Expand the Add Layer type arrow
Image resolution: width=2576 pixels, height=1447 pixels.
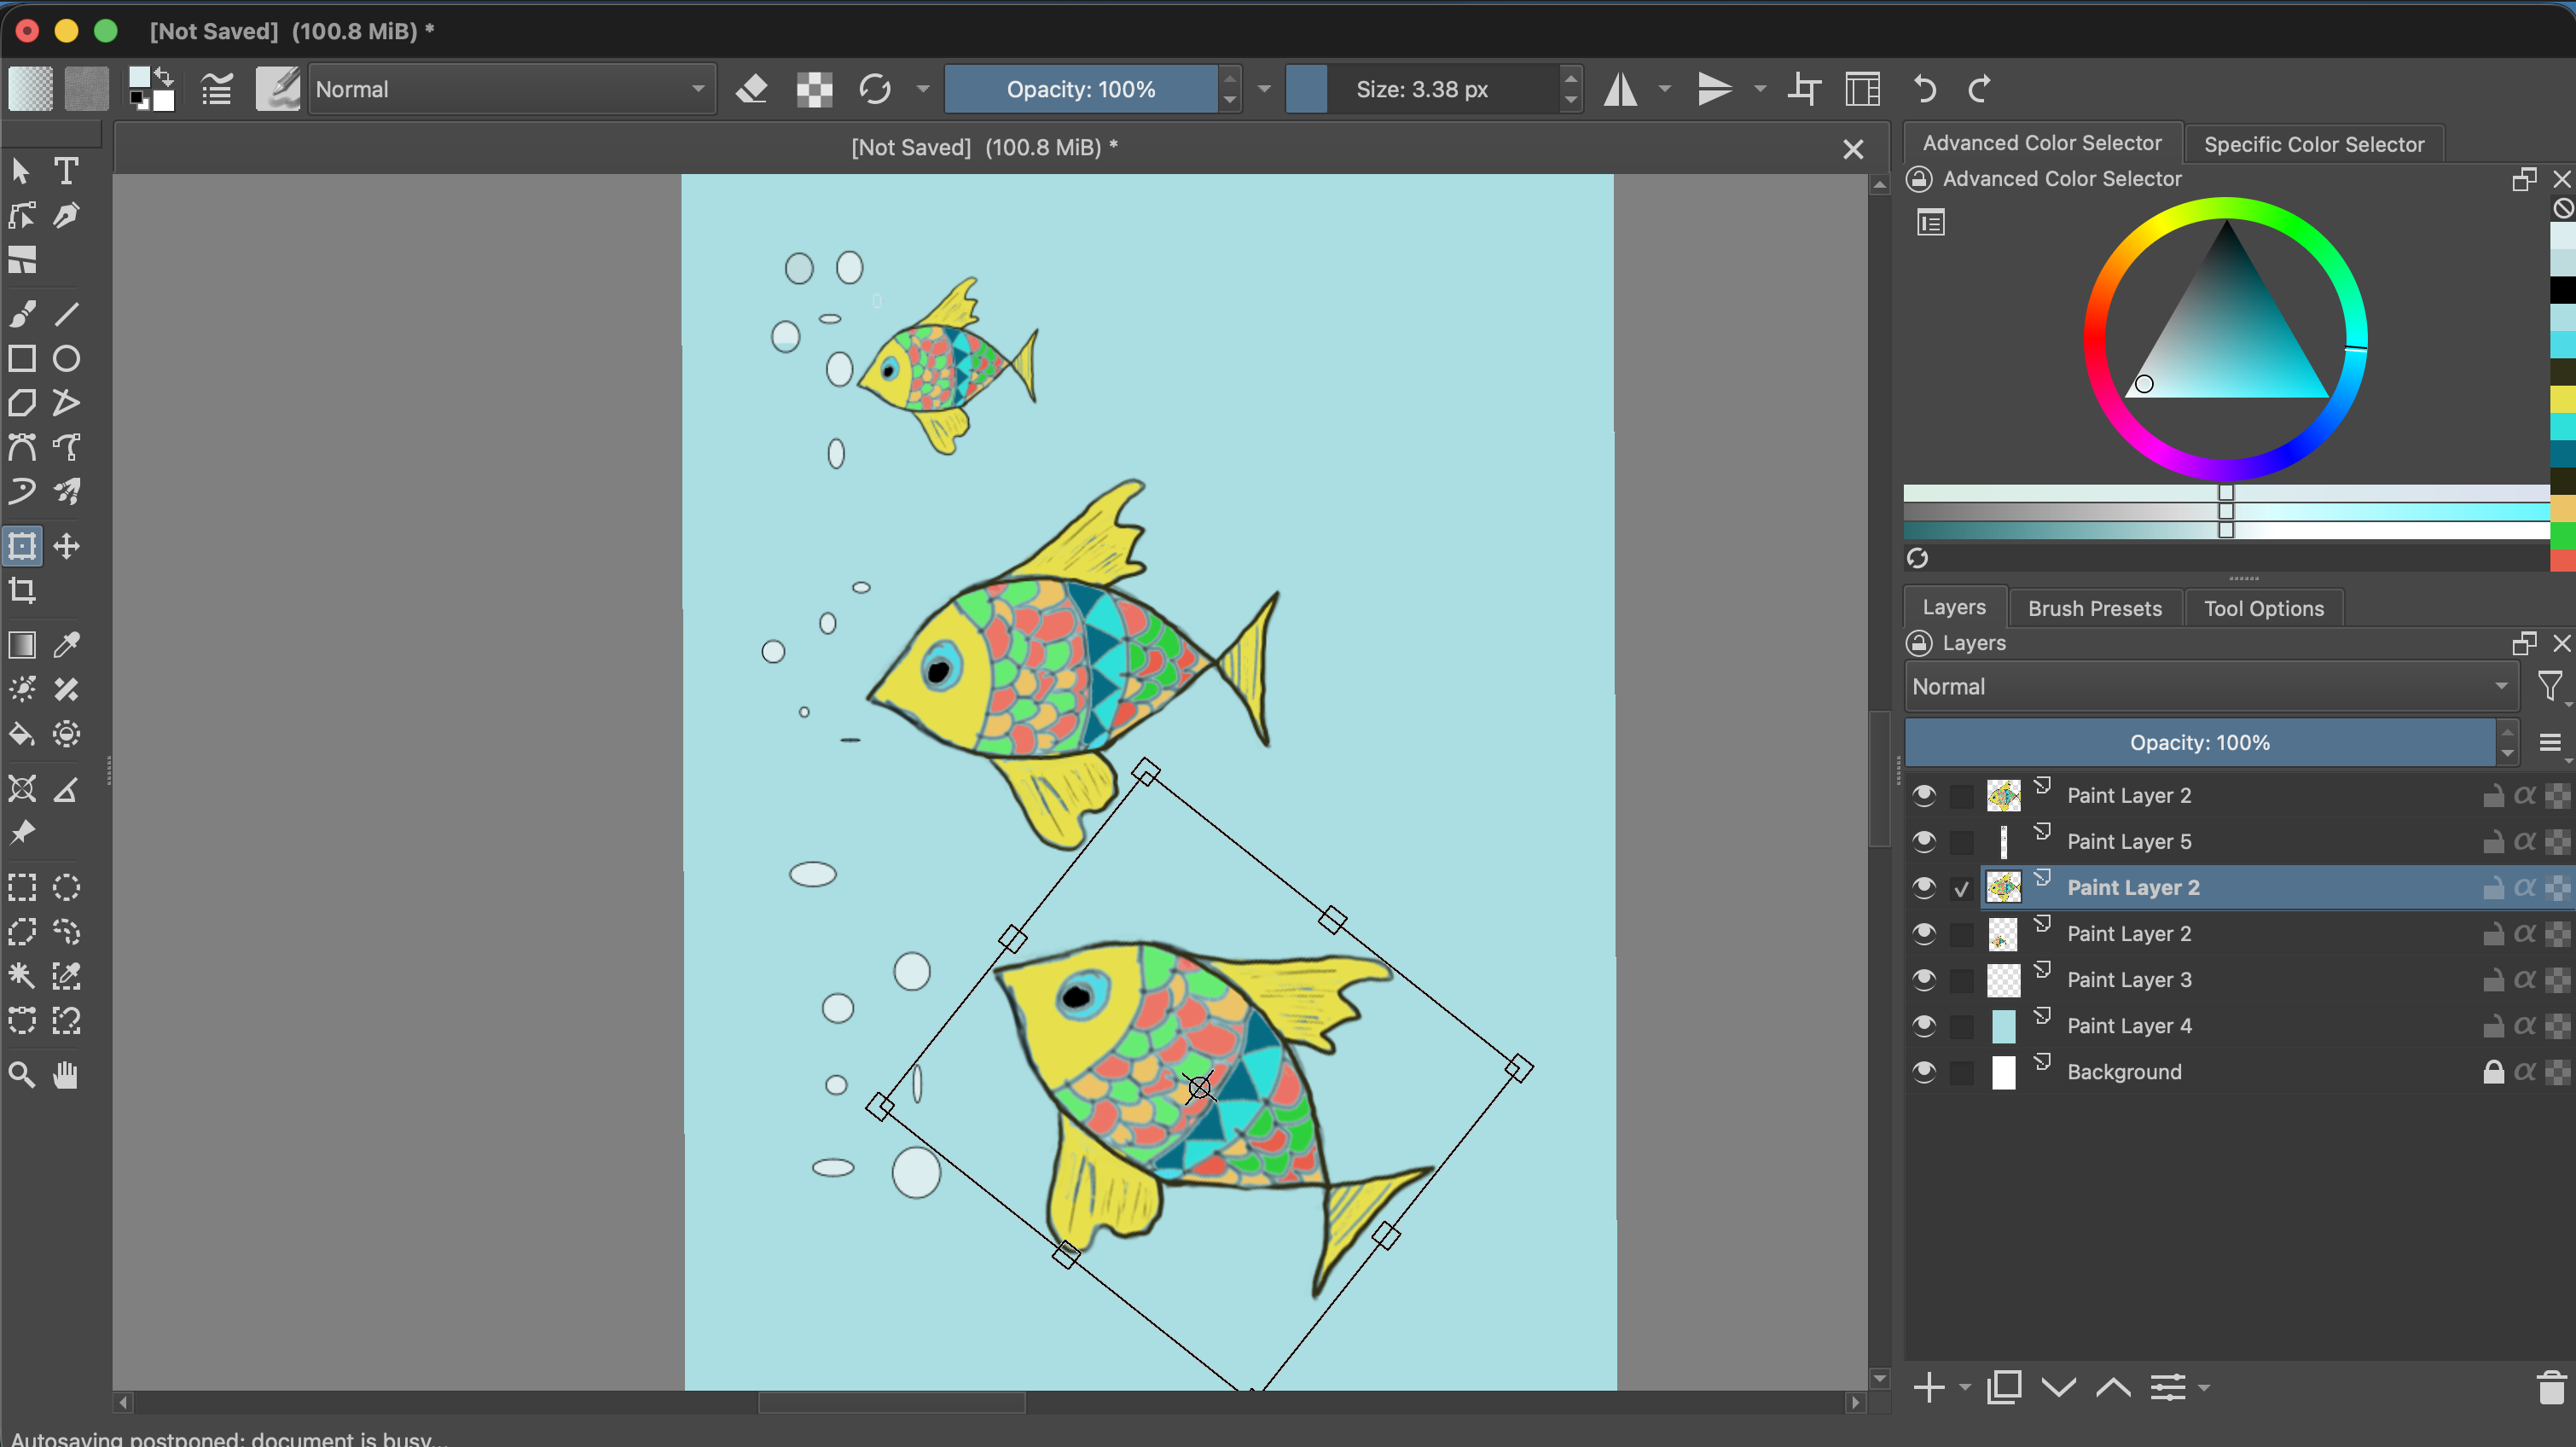pos(1965,1387)
